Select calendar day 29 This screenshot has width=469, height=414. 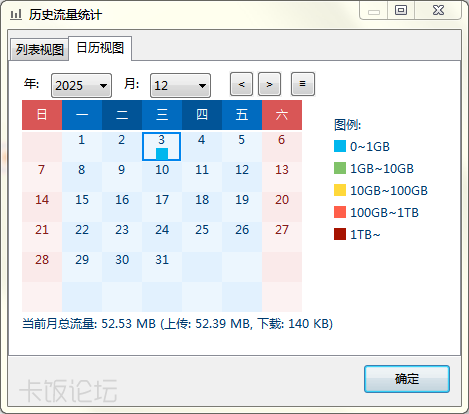82,267
